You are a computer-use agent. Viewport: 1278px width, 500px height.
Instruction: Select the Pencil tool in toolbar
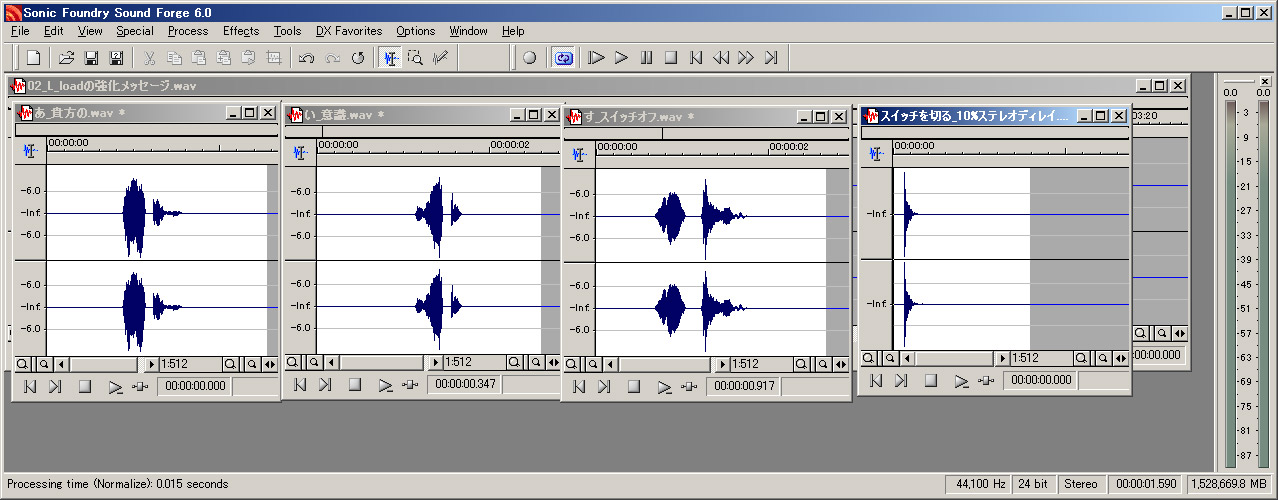[x=439, y=58]
